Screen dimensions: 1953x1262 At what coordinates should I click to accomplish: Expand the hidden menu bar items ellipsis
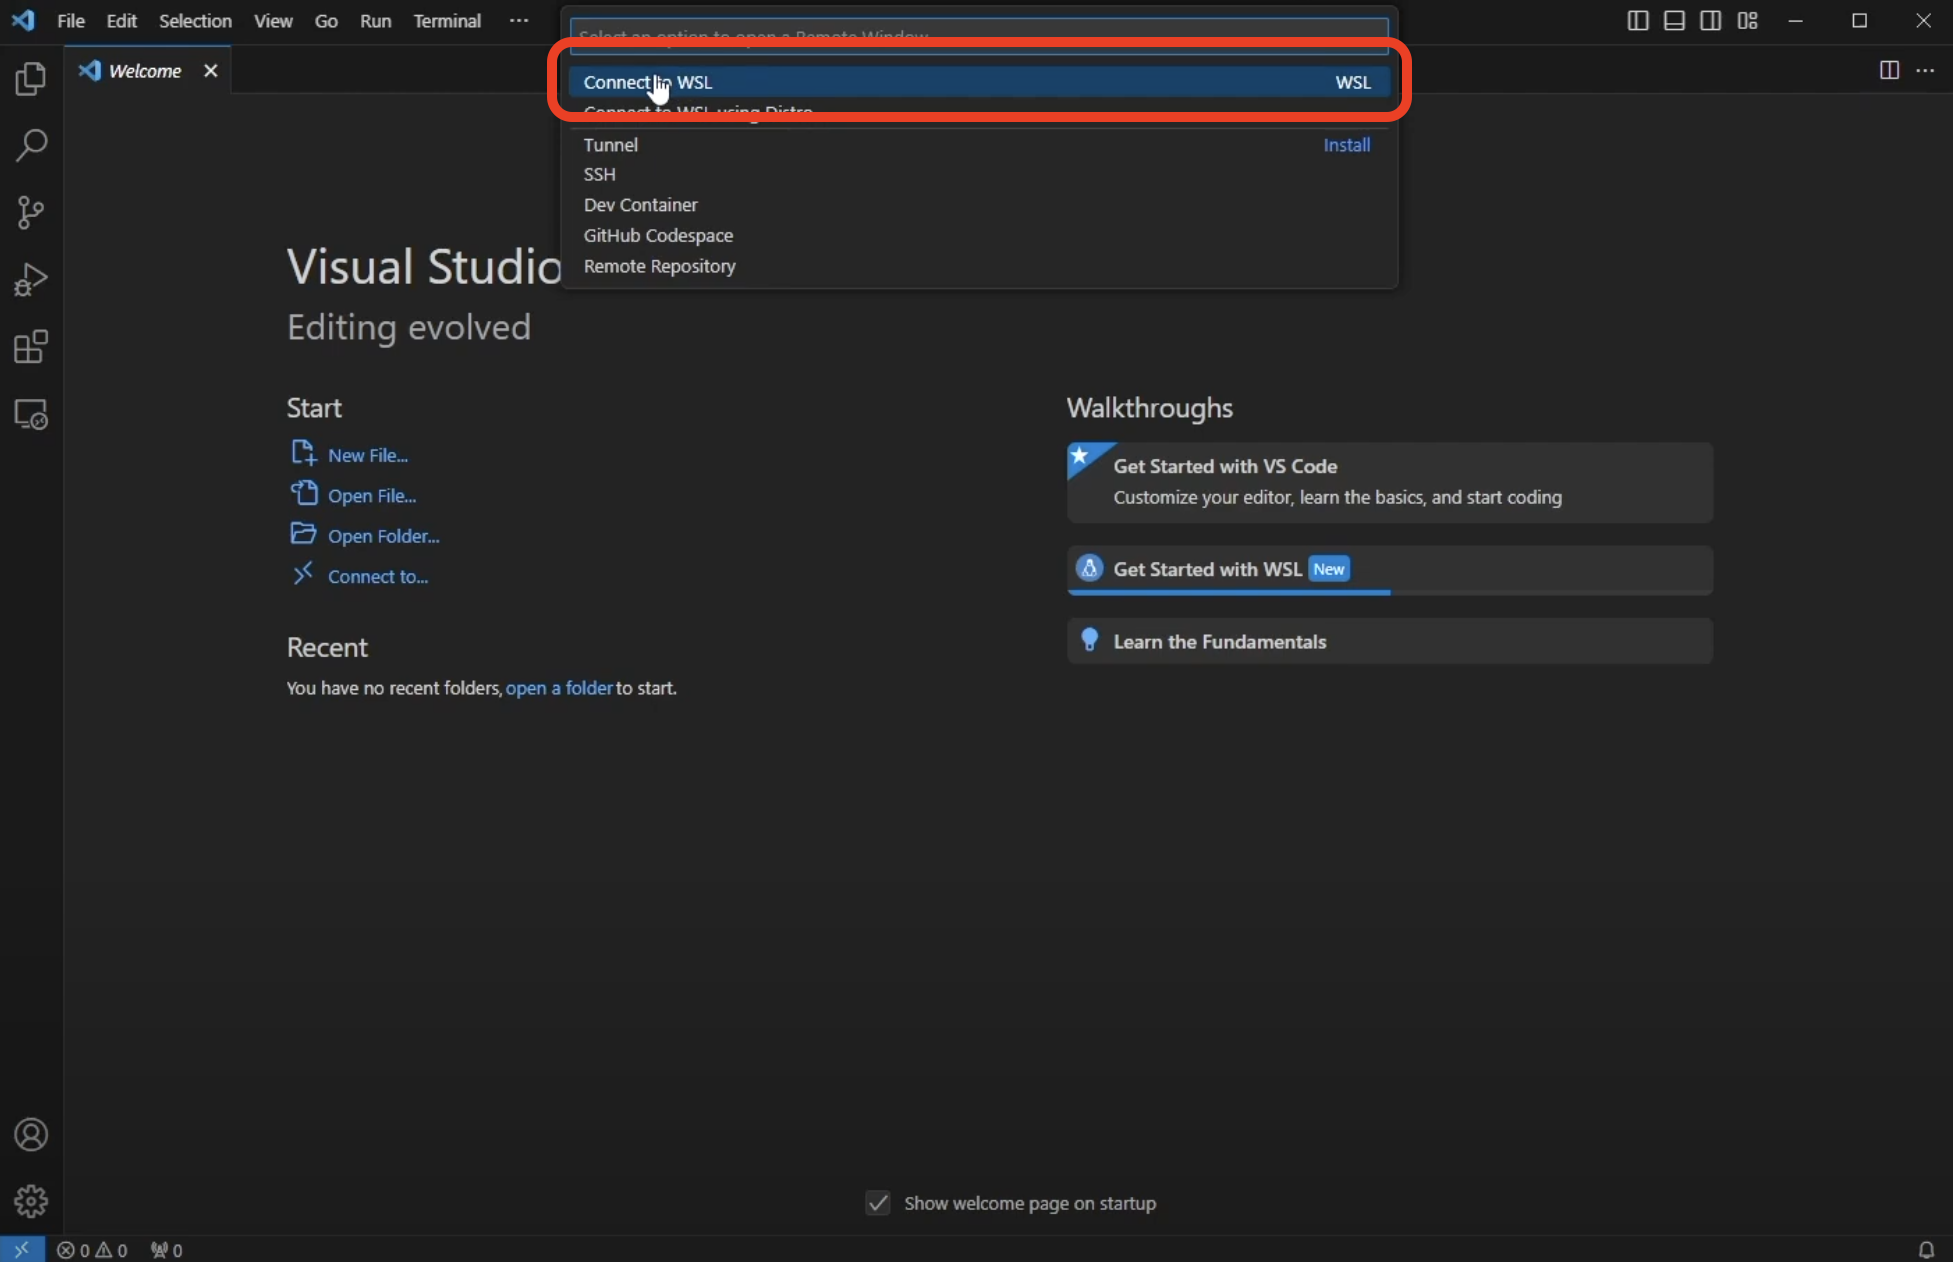coord(518,21)
